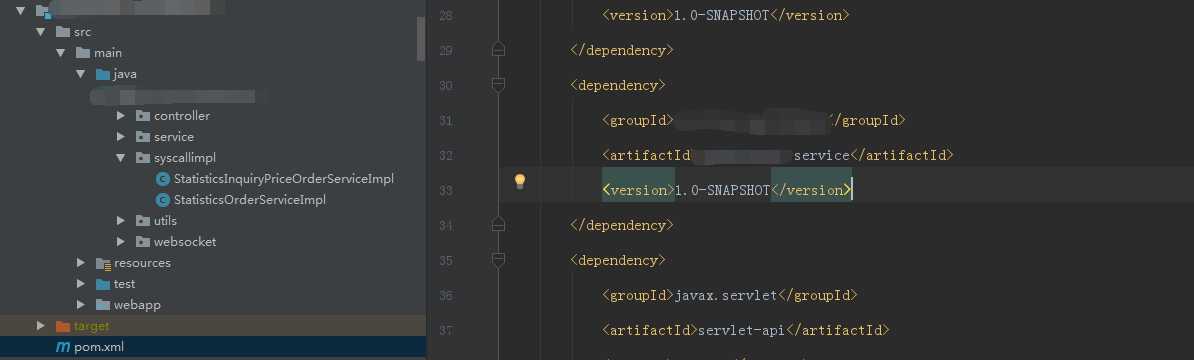Click the 1.0-SNAPSHOT version on line 28
The image size is (1194, 360).
pos(722,15)
